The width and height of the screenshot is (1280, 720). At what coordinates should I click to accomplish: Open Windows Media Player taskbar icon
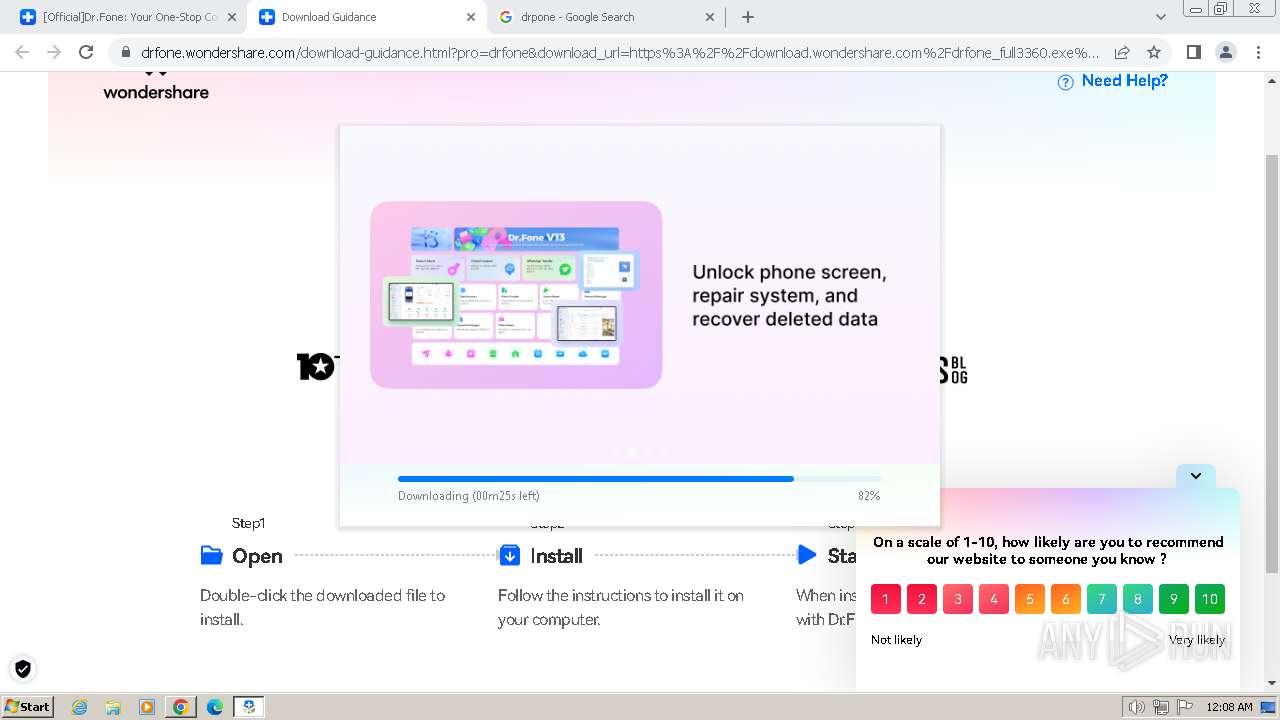pyautogui.click(x=147, y=707)
